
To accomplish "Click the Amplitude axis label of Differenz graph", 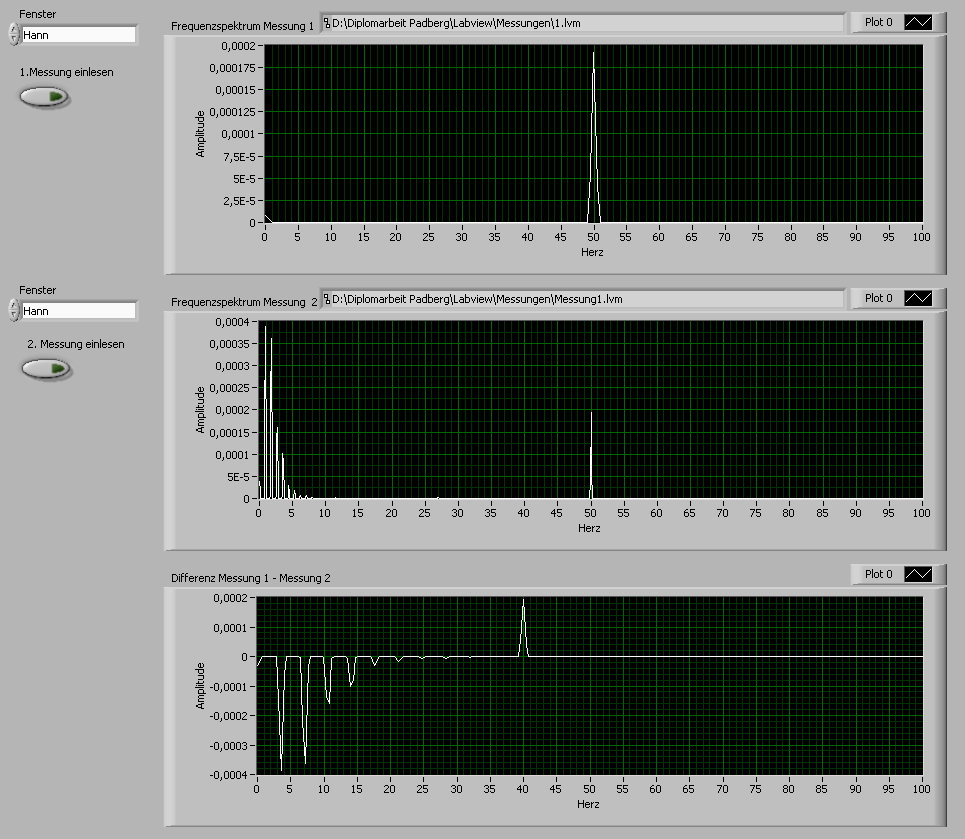I will [200, 686].
